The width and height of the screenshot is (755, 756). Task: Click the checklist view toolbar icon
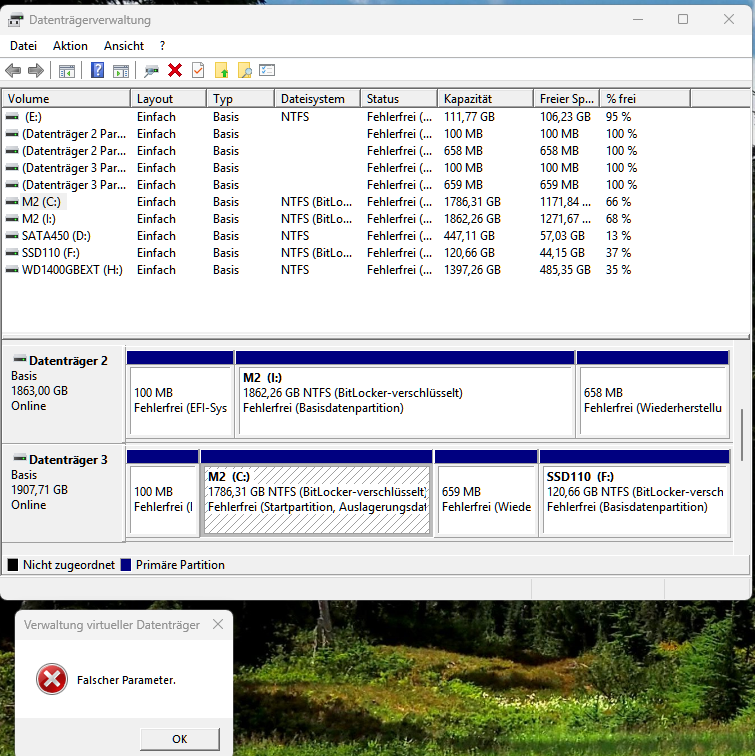click(267, 70)
